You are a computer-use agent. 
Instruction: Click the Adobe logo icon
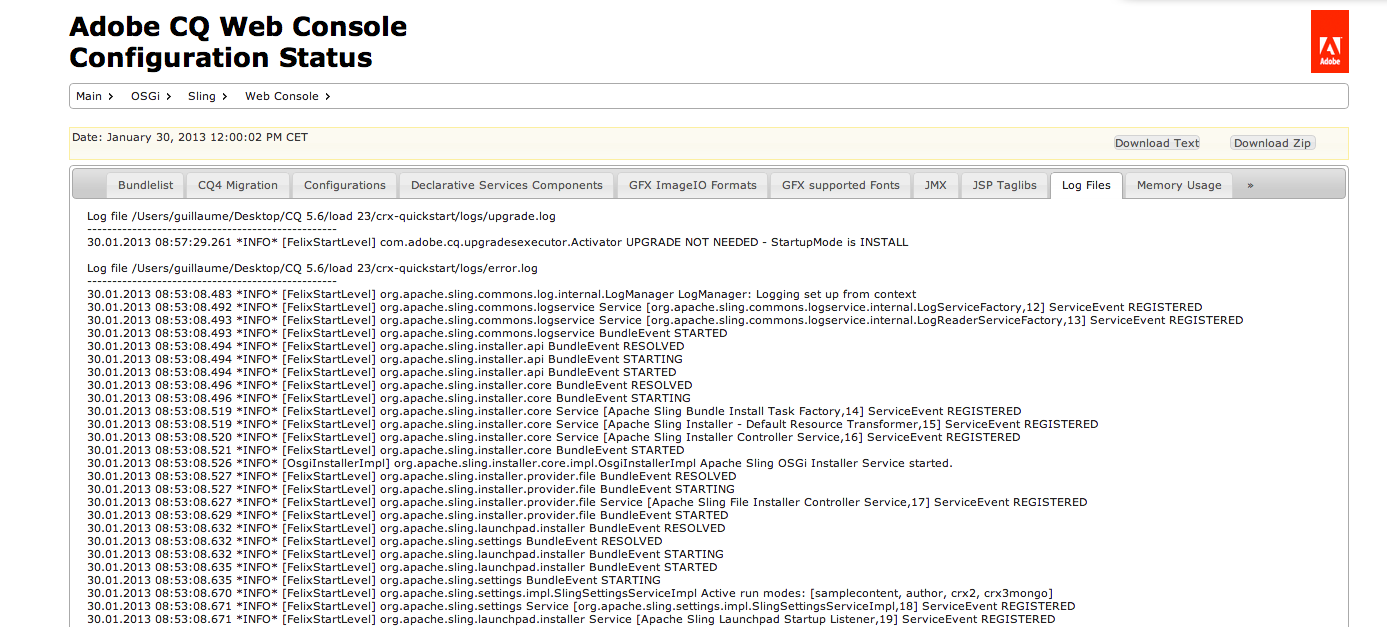point(1329,42)
